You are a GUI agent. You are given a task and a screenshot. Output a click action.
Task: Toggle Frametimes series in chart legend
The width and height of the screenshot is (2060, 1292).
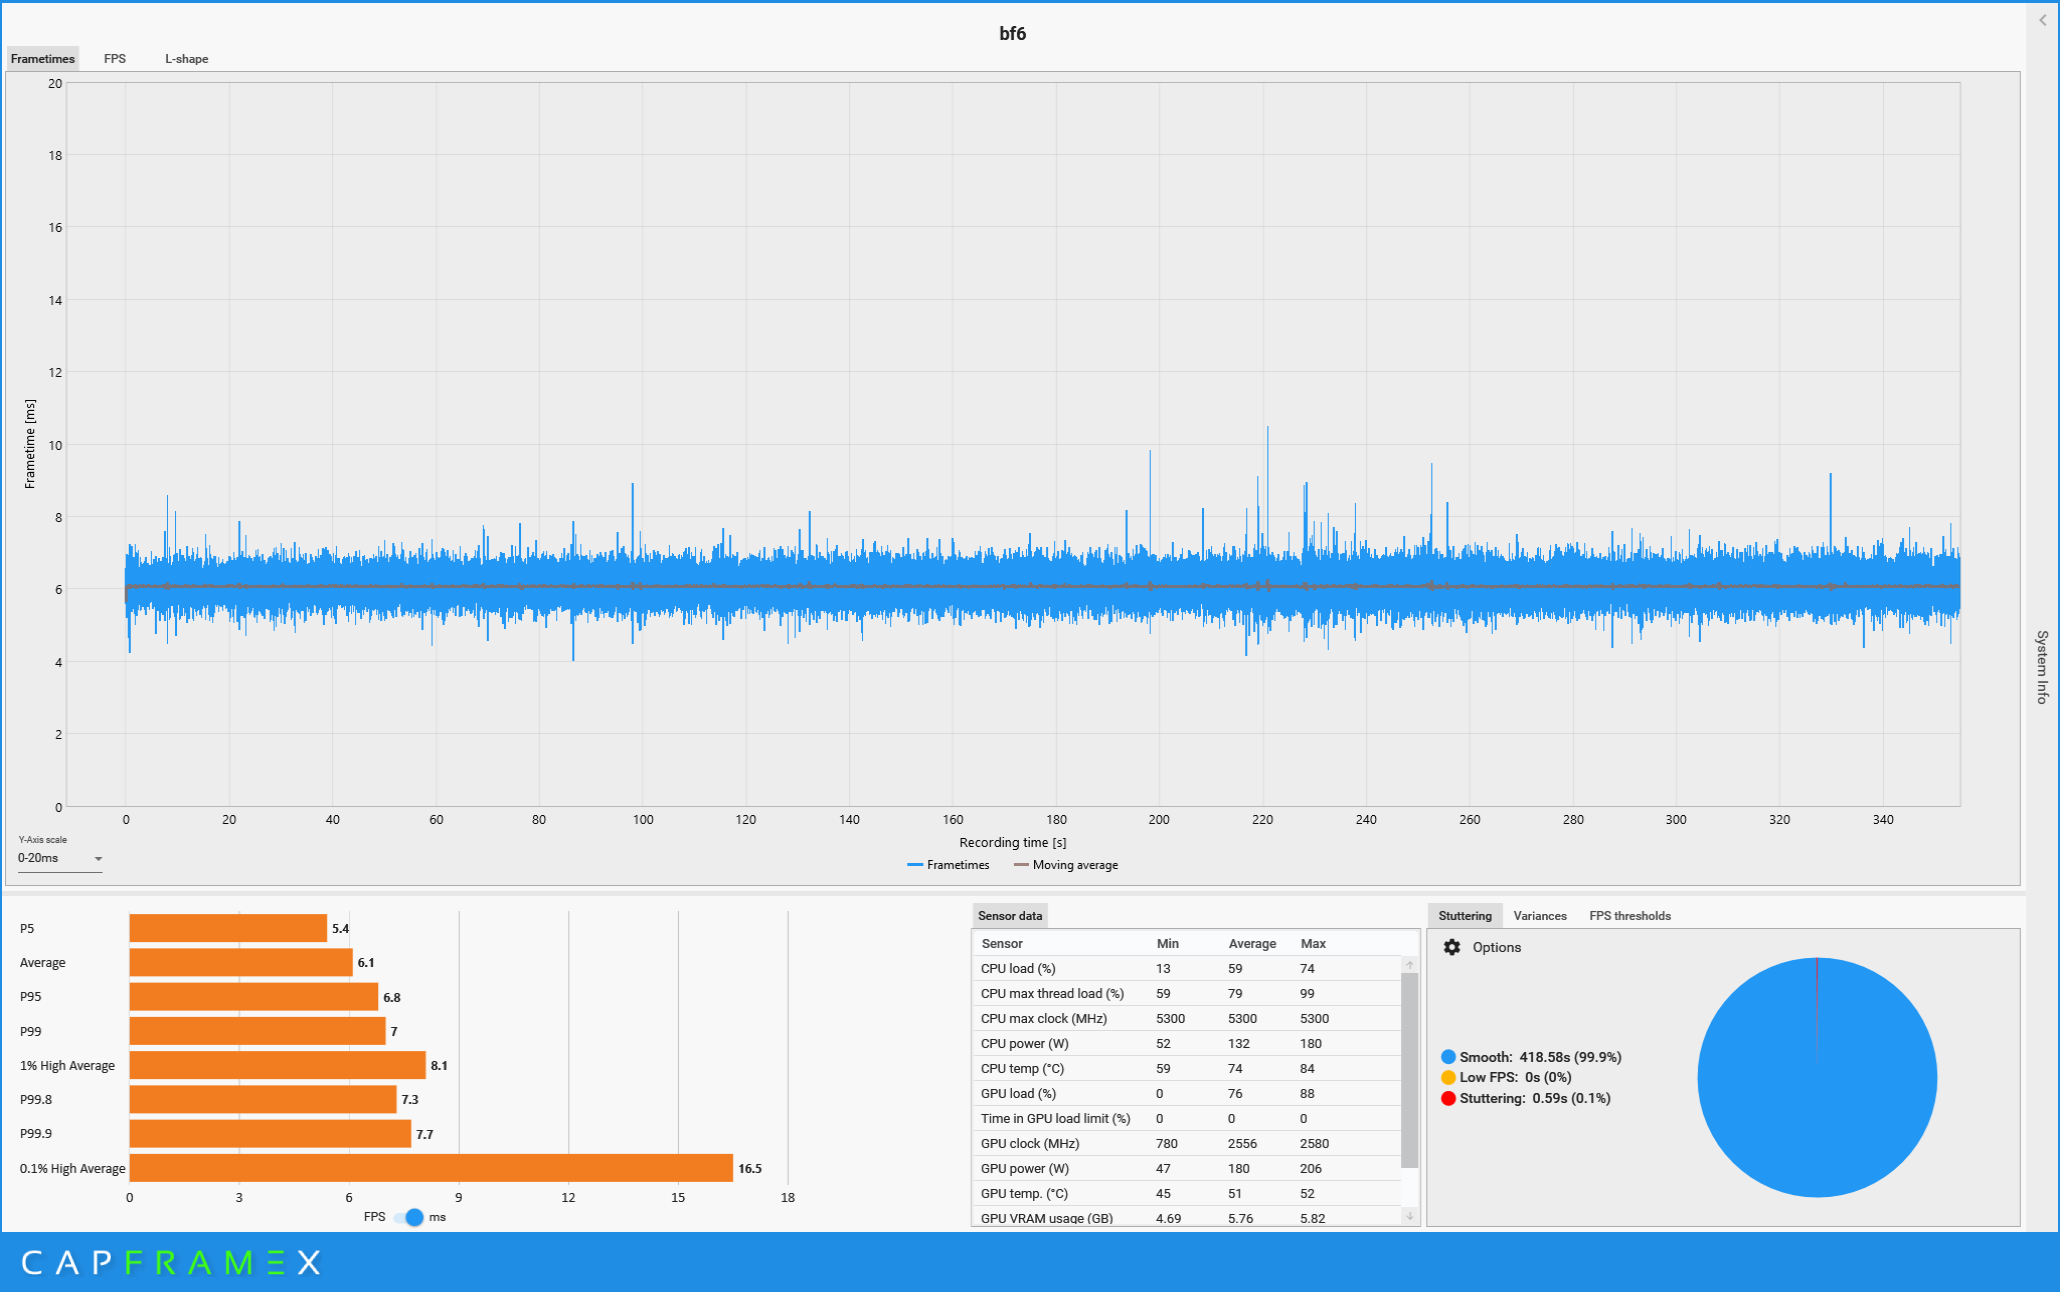pyautogui.click(x=948, y=865)
